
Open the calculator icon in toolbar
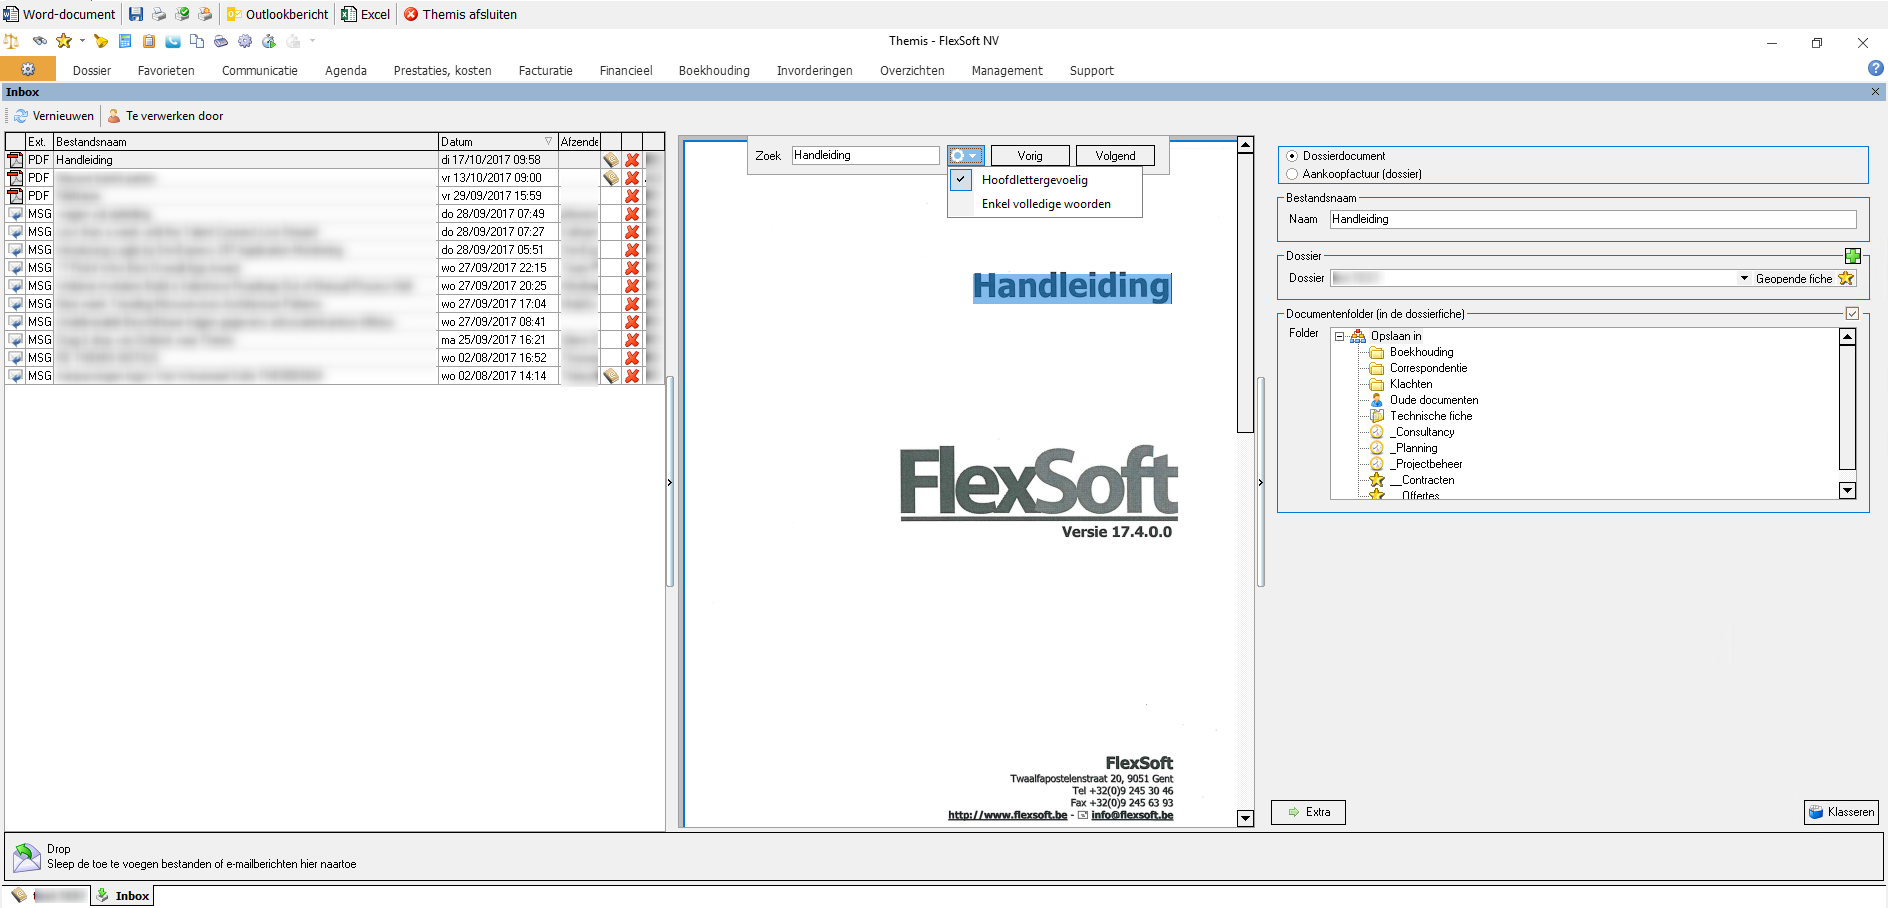pos(125,41)
